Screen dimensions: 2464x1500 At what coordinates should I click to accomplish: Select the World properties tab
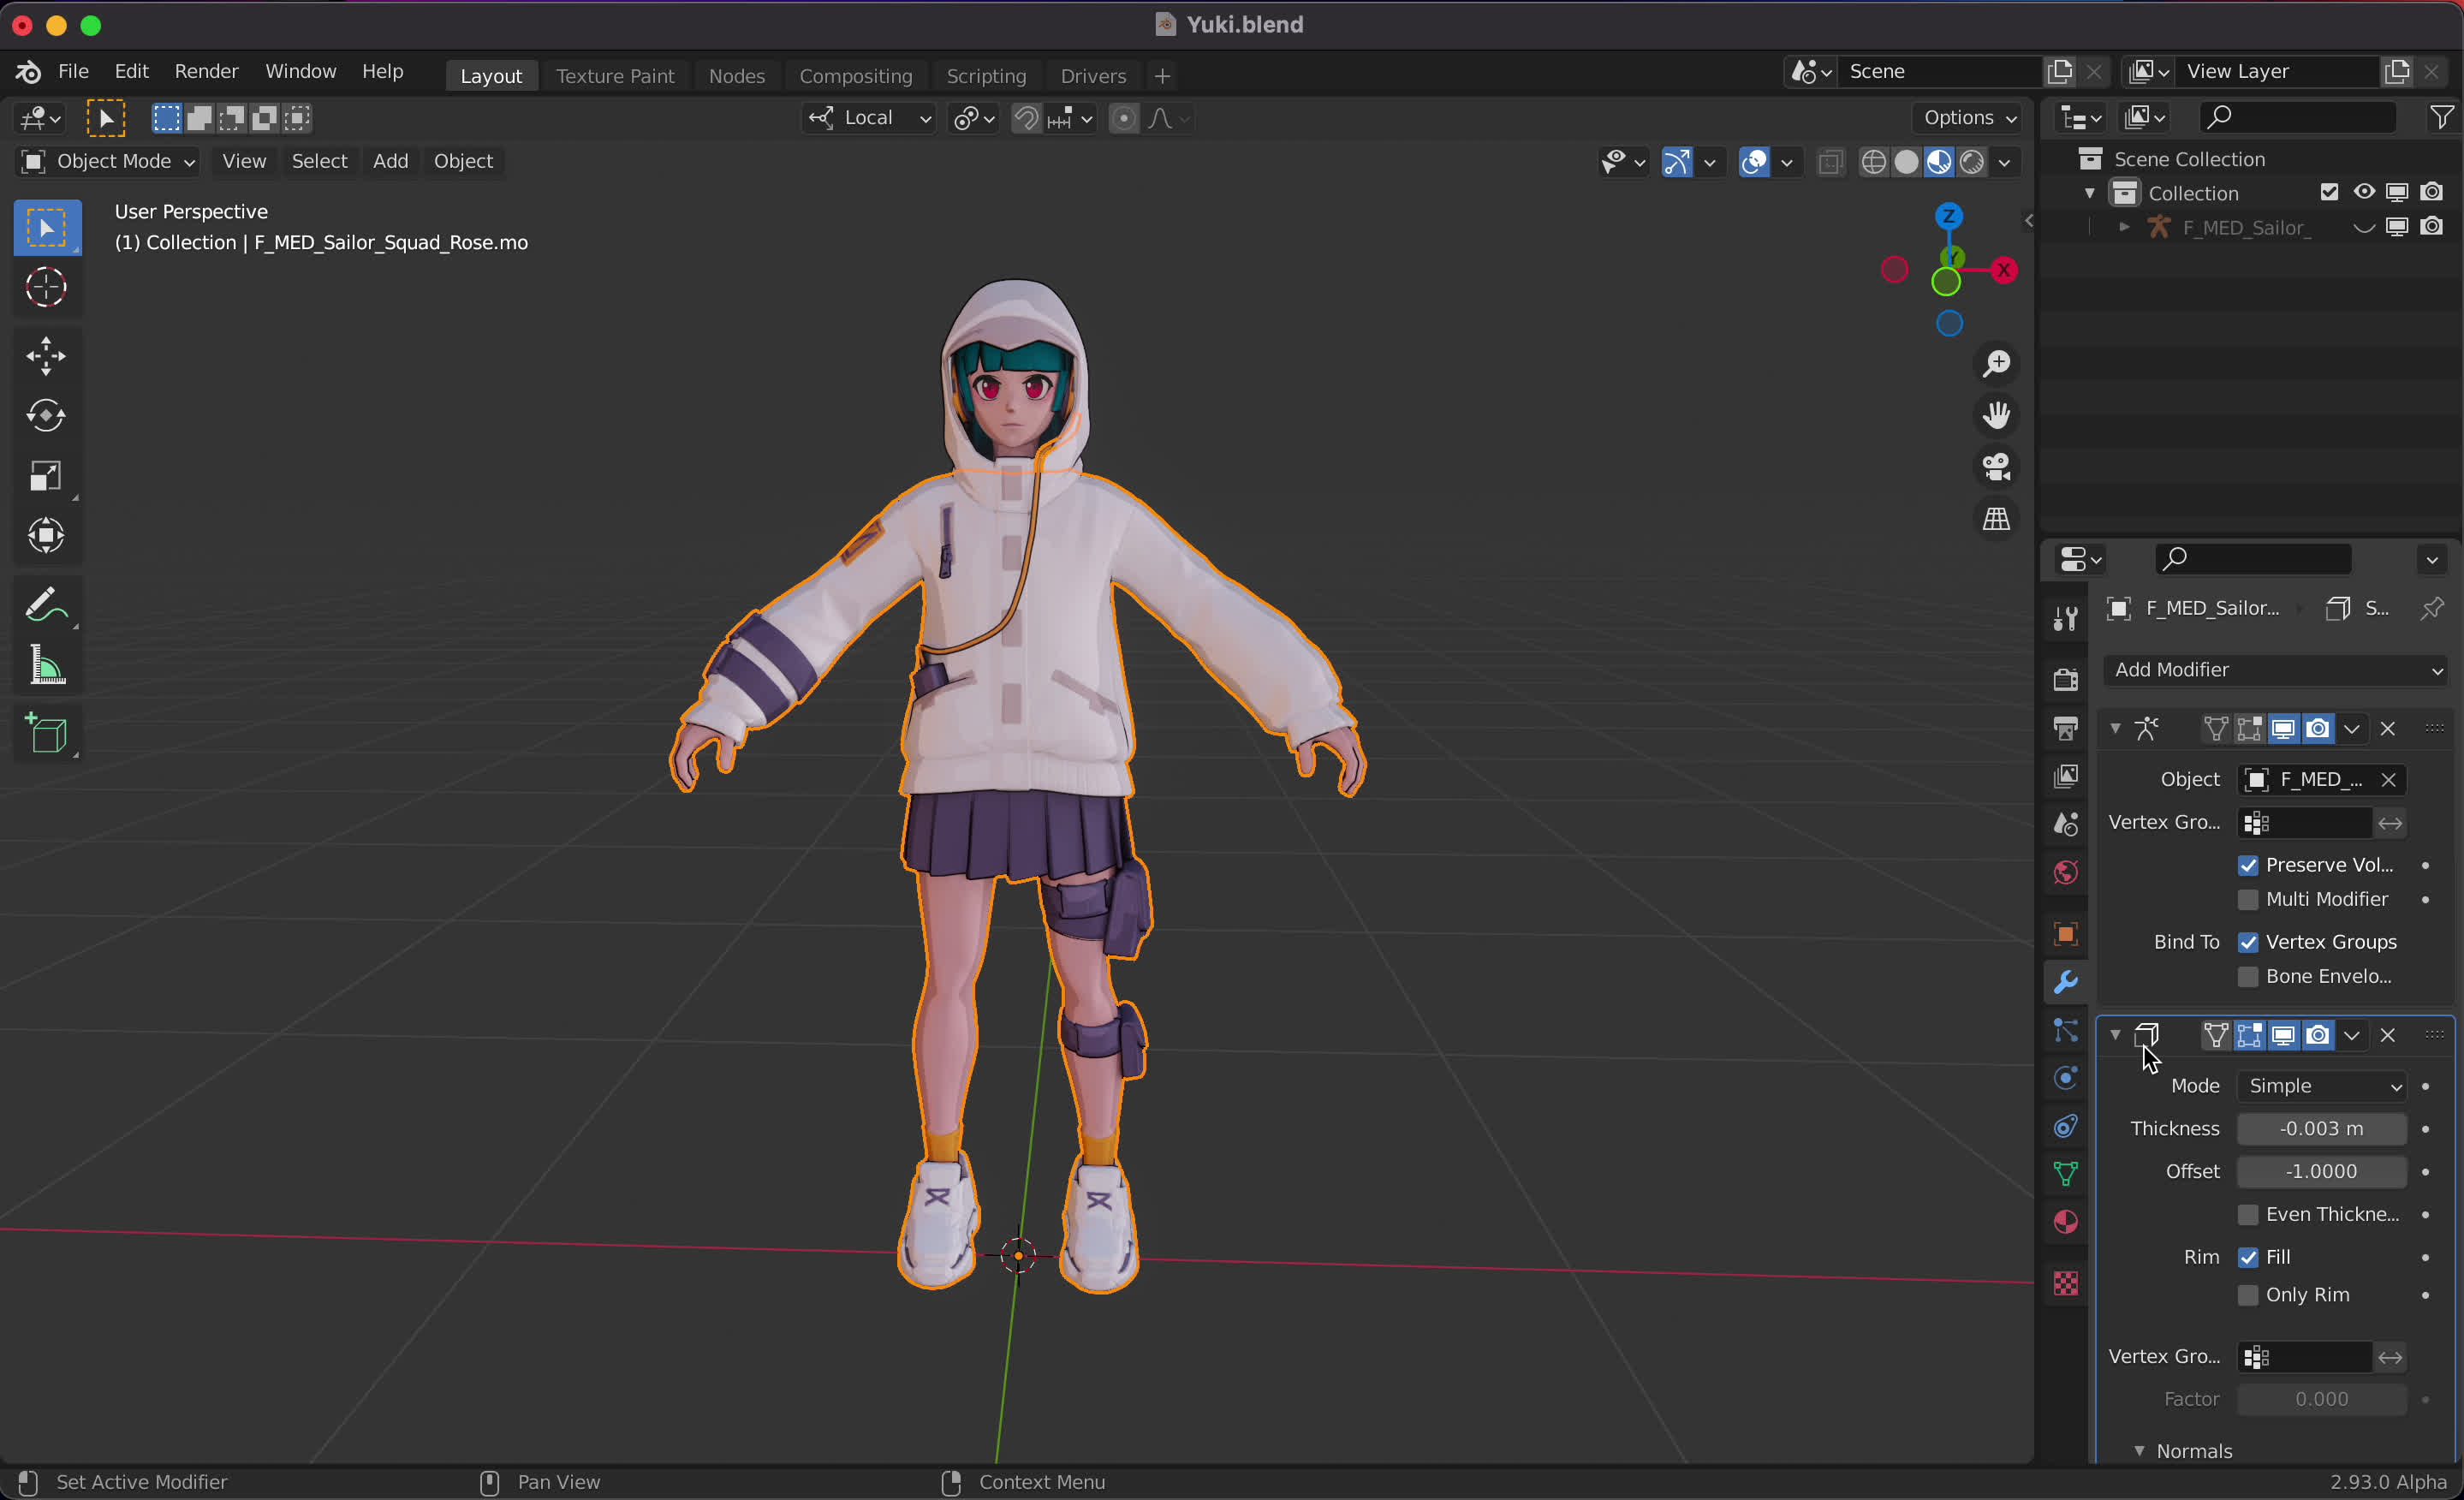[x=2064, y=870]
